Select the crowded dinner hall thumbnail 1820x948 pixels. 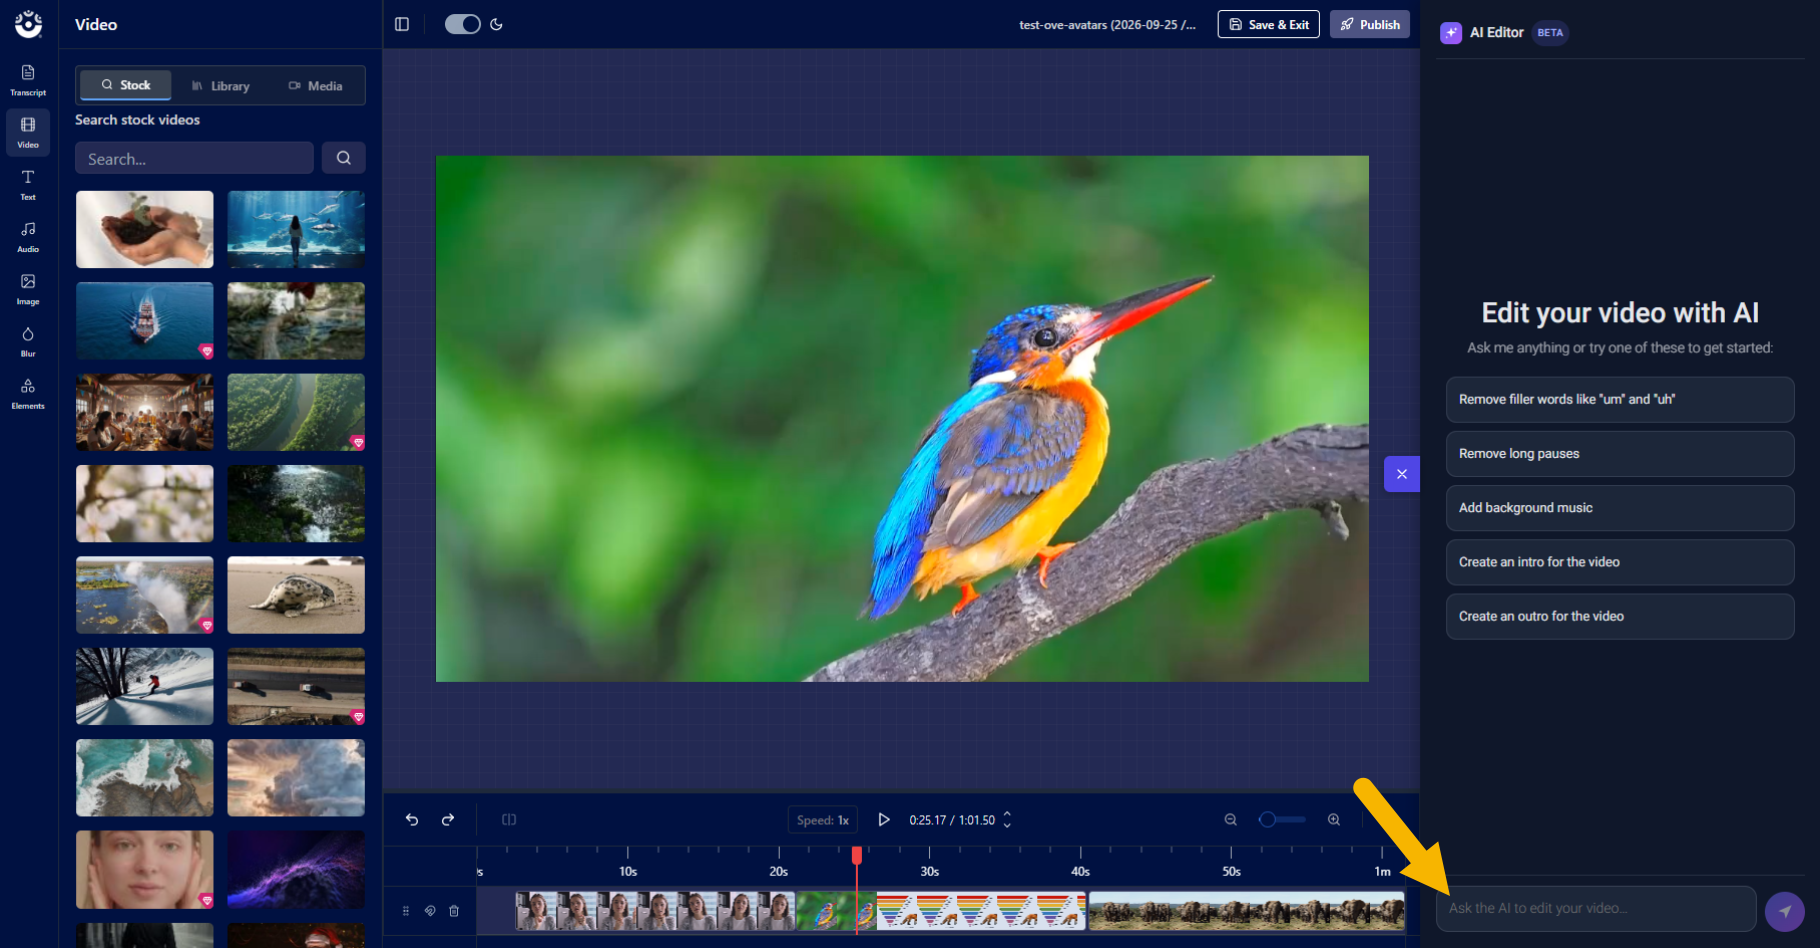coord(145,412)
